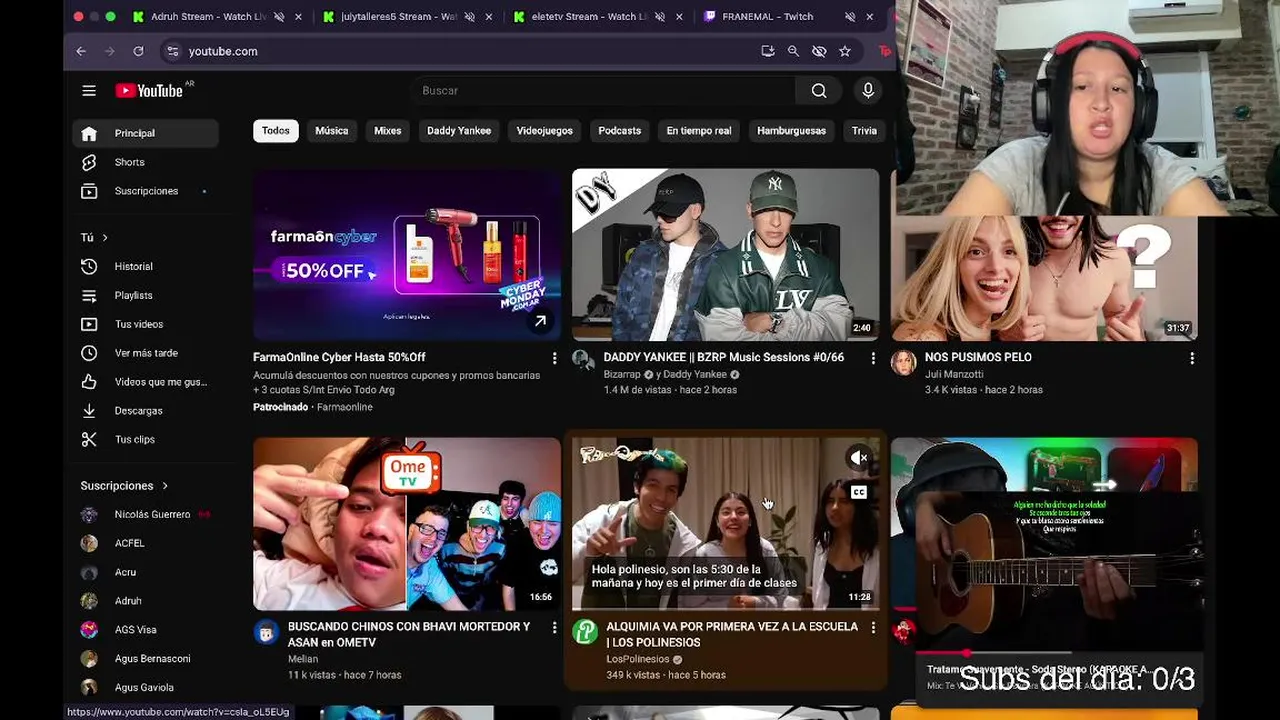Open Principal in sidebar

(x=145, y=133)
